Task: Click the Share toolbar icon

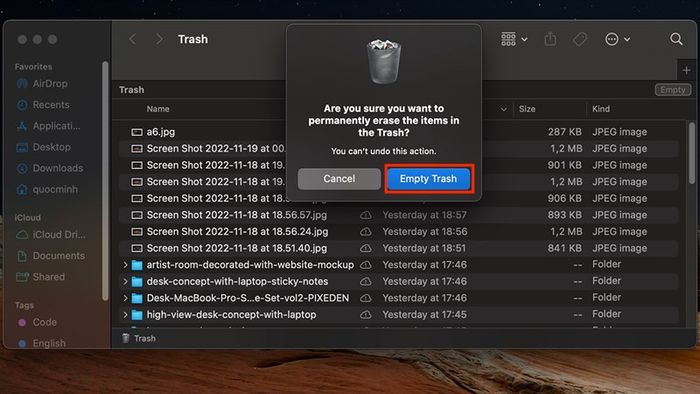Action: 550,39
